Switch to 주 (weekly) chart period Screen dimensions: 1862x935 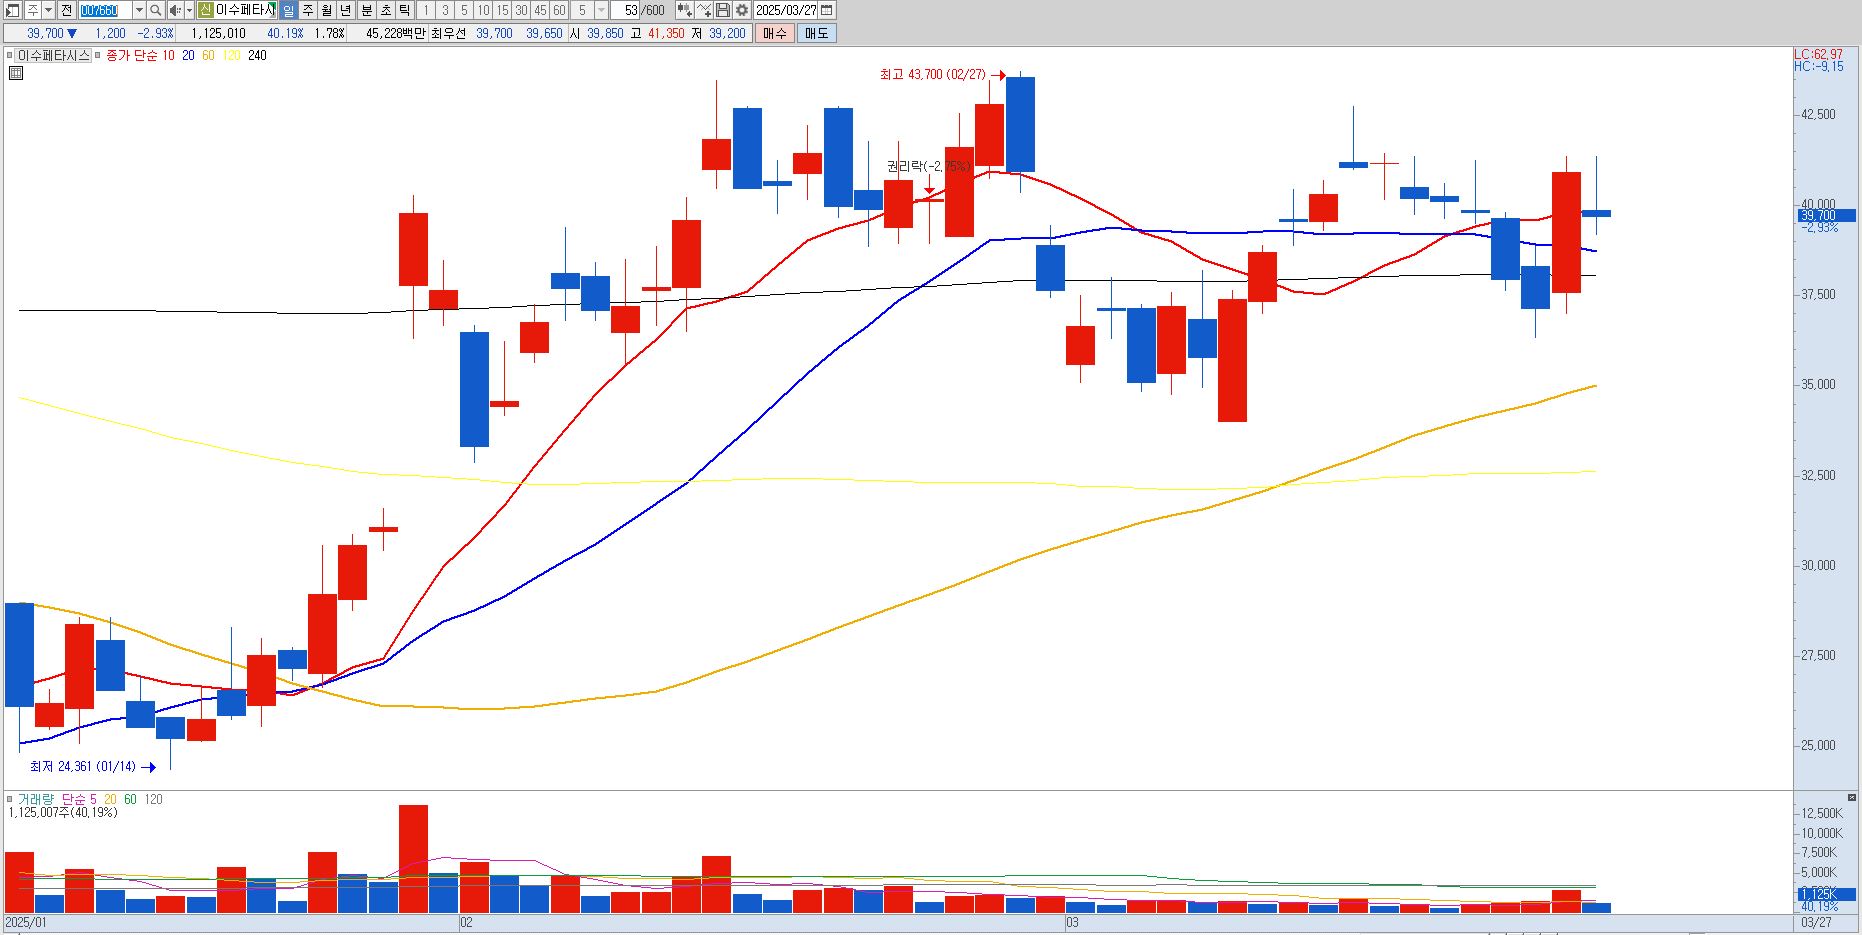point(307,10)
